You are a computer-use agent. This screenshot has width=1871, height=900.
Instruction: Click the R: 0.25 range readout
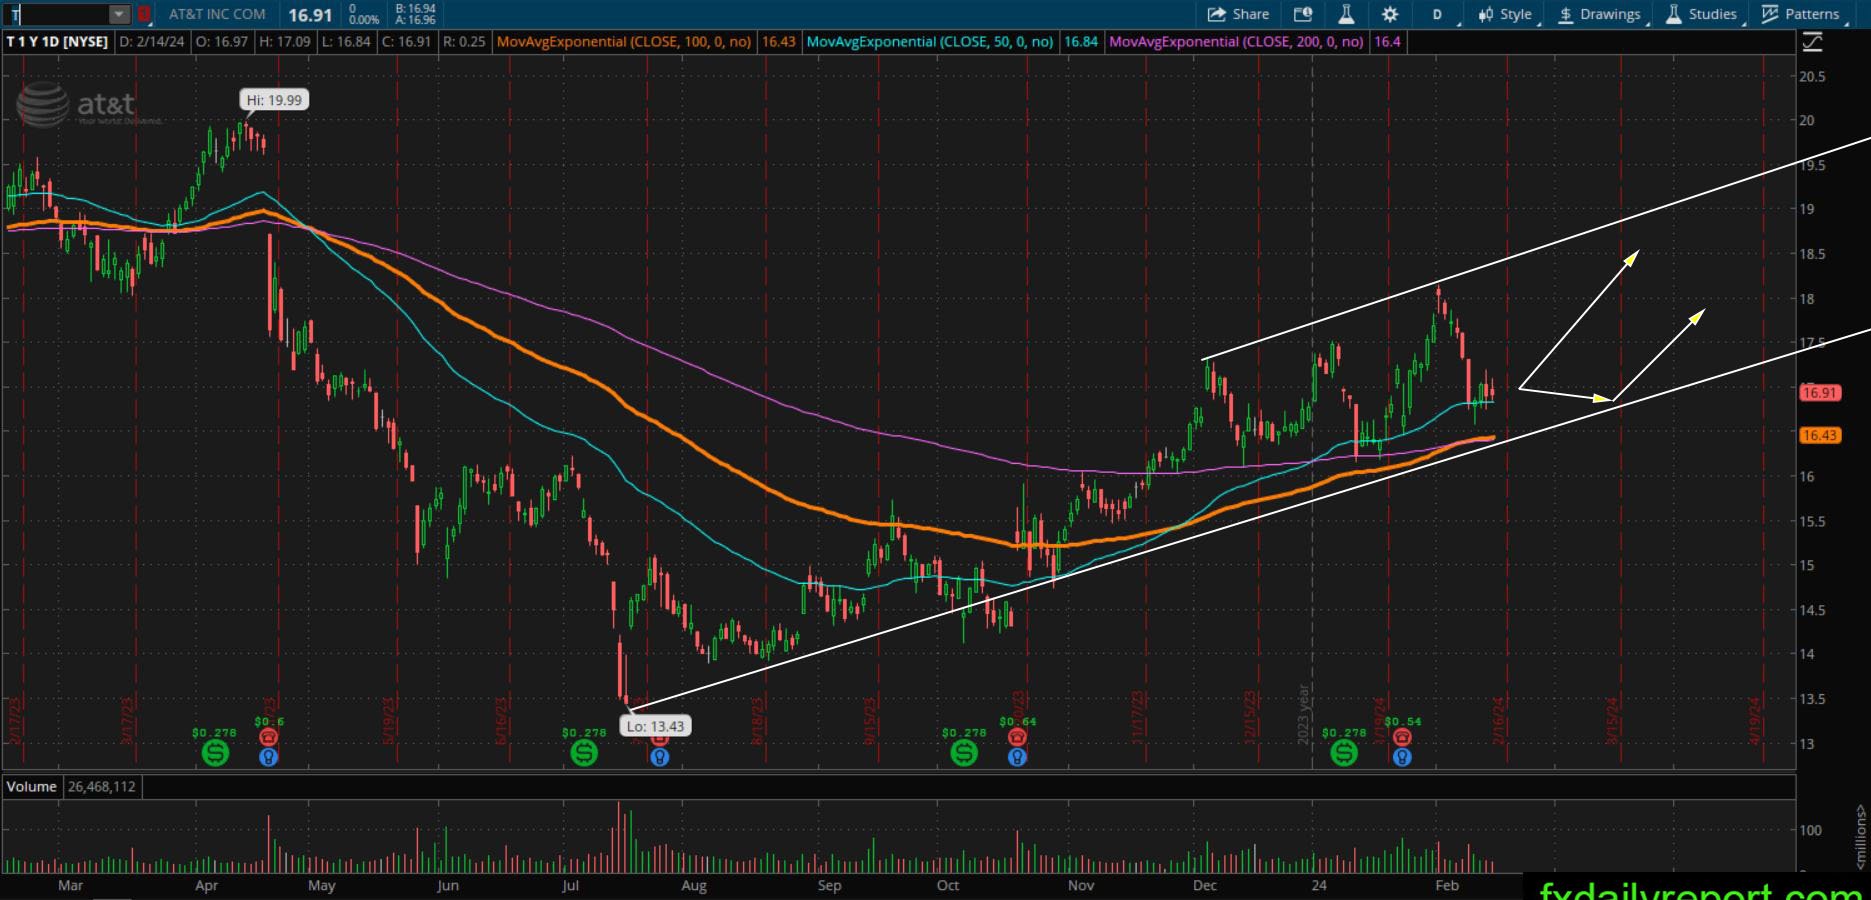click(x=464, y=42)
